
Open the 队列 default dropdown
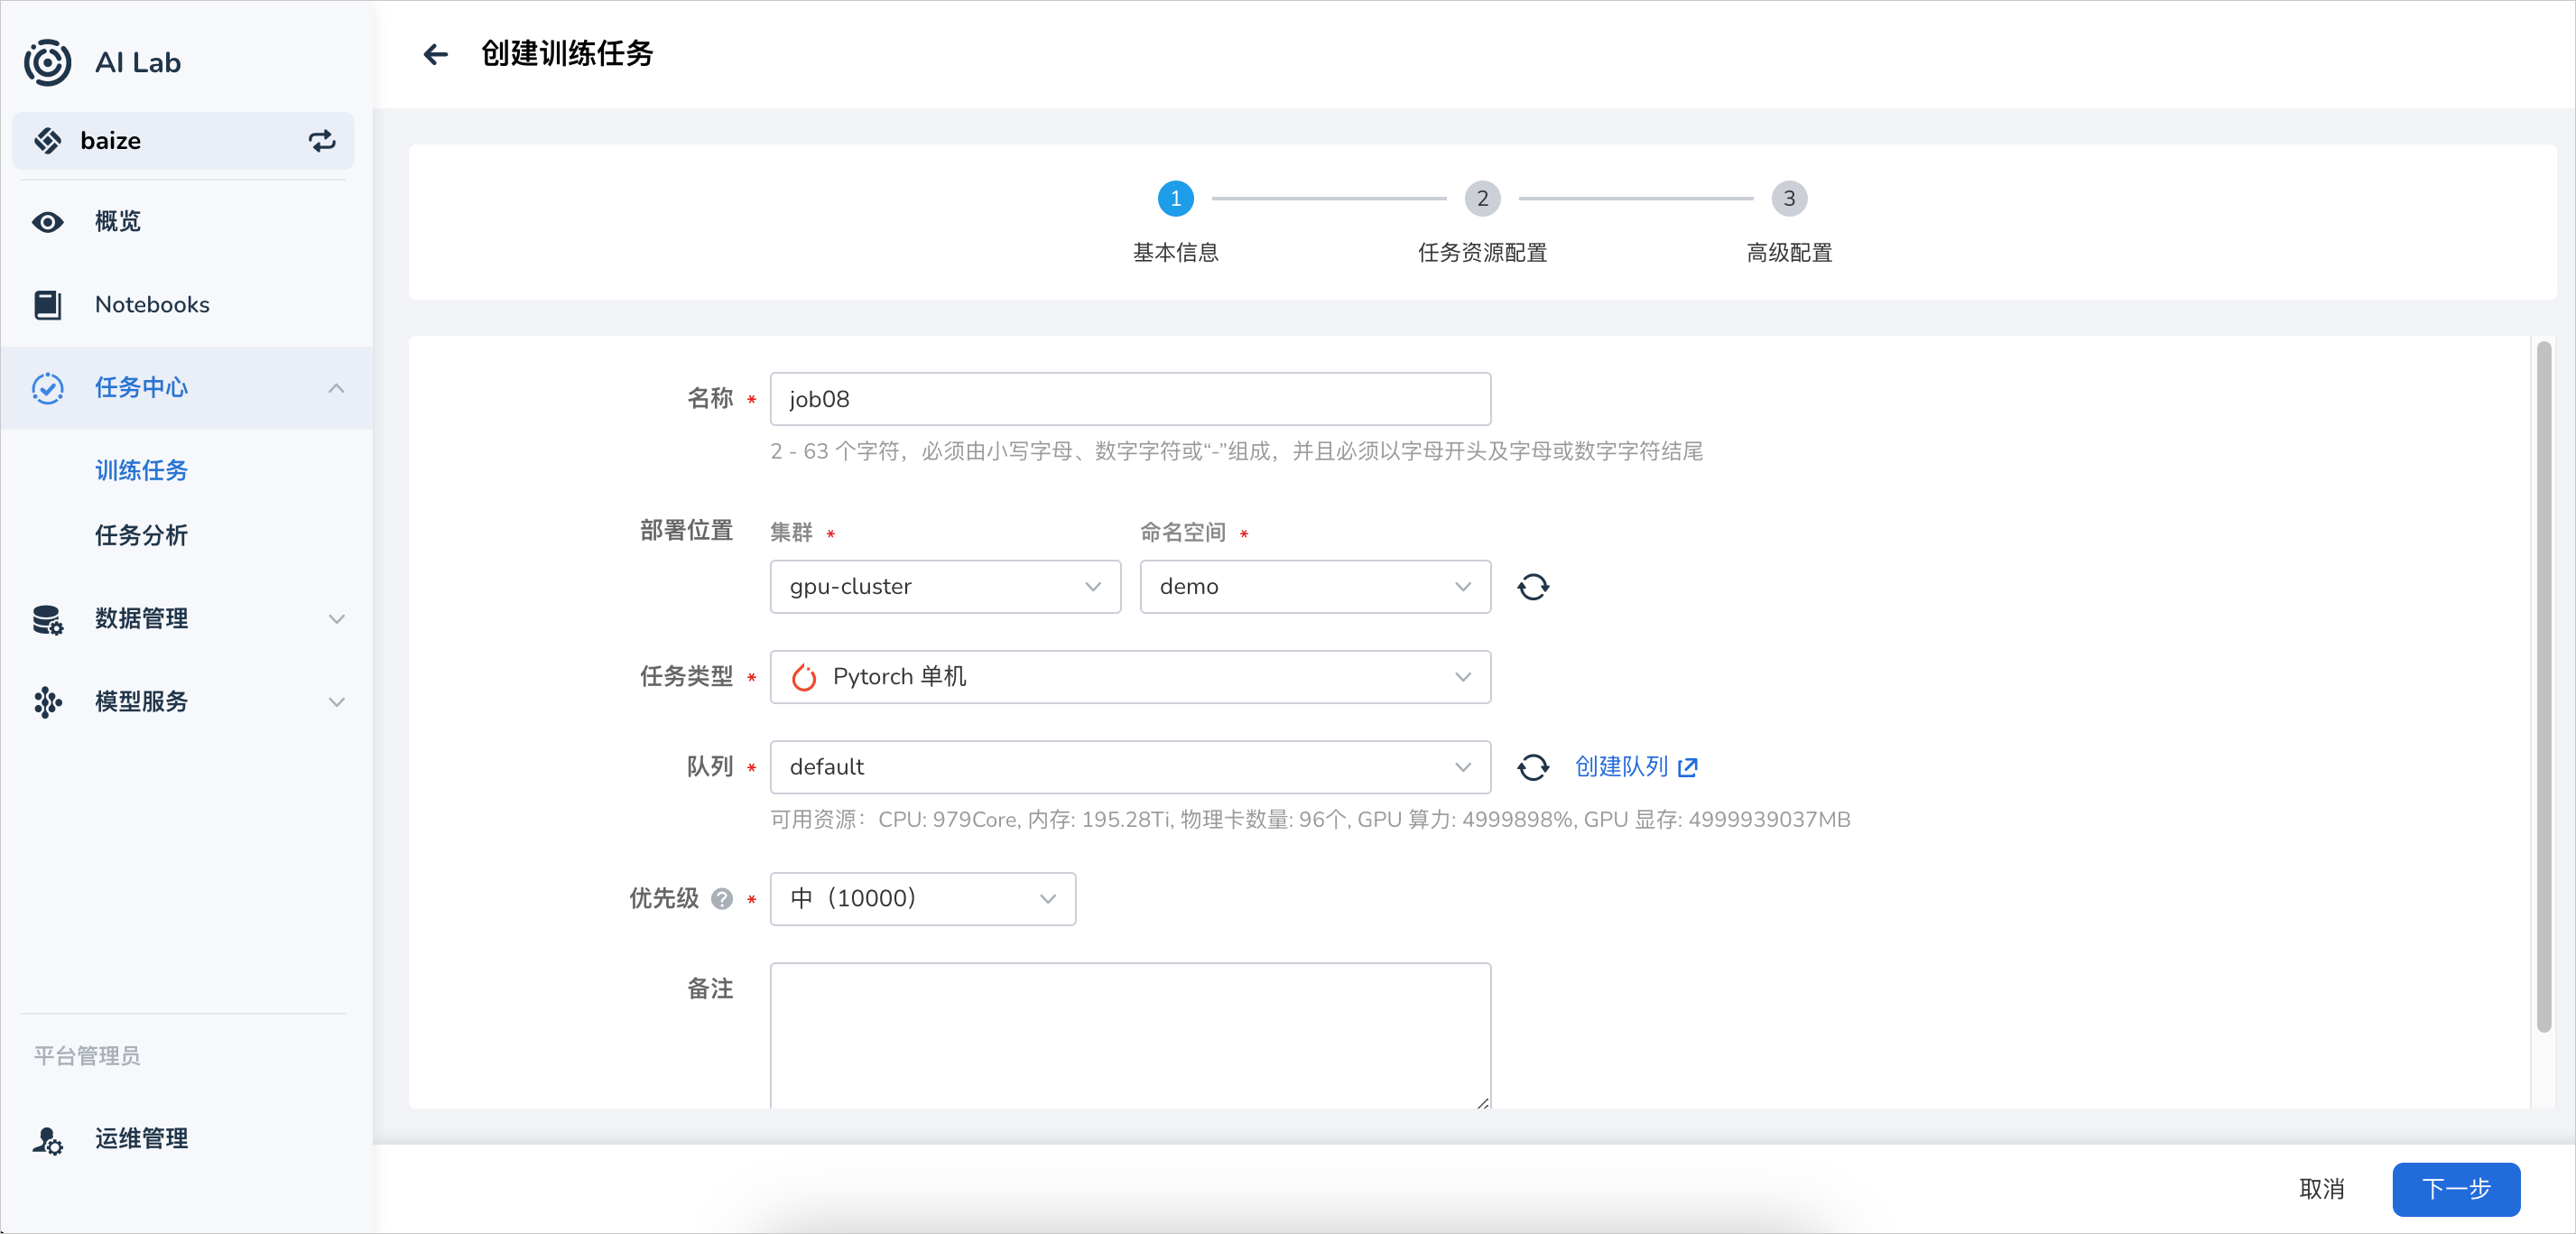coord(1130,768)
